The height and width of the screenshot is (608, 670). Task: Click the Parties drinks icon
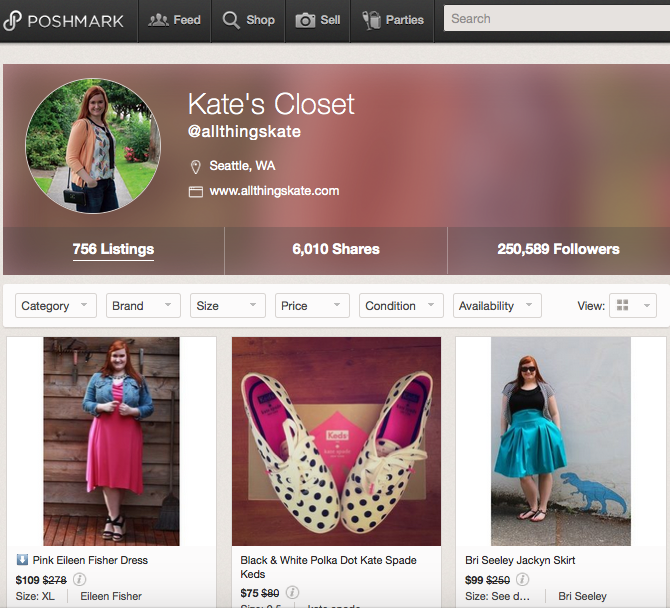pos(371,20)
